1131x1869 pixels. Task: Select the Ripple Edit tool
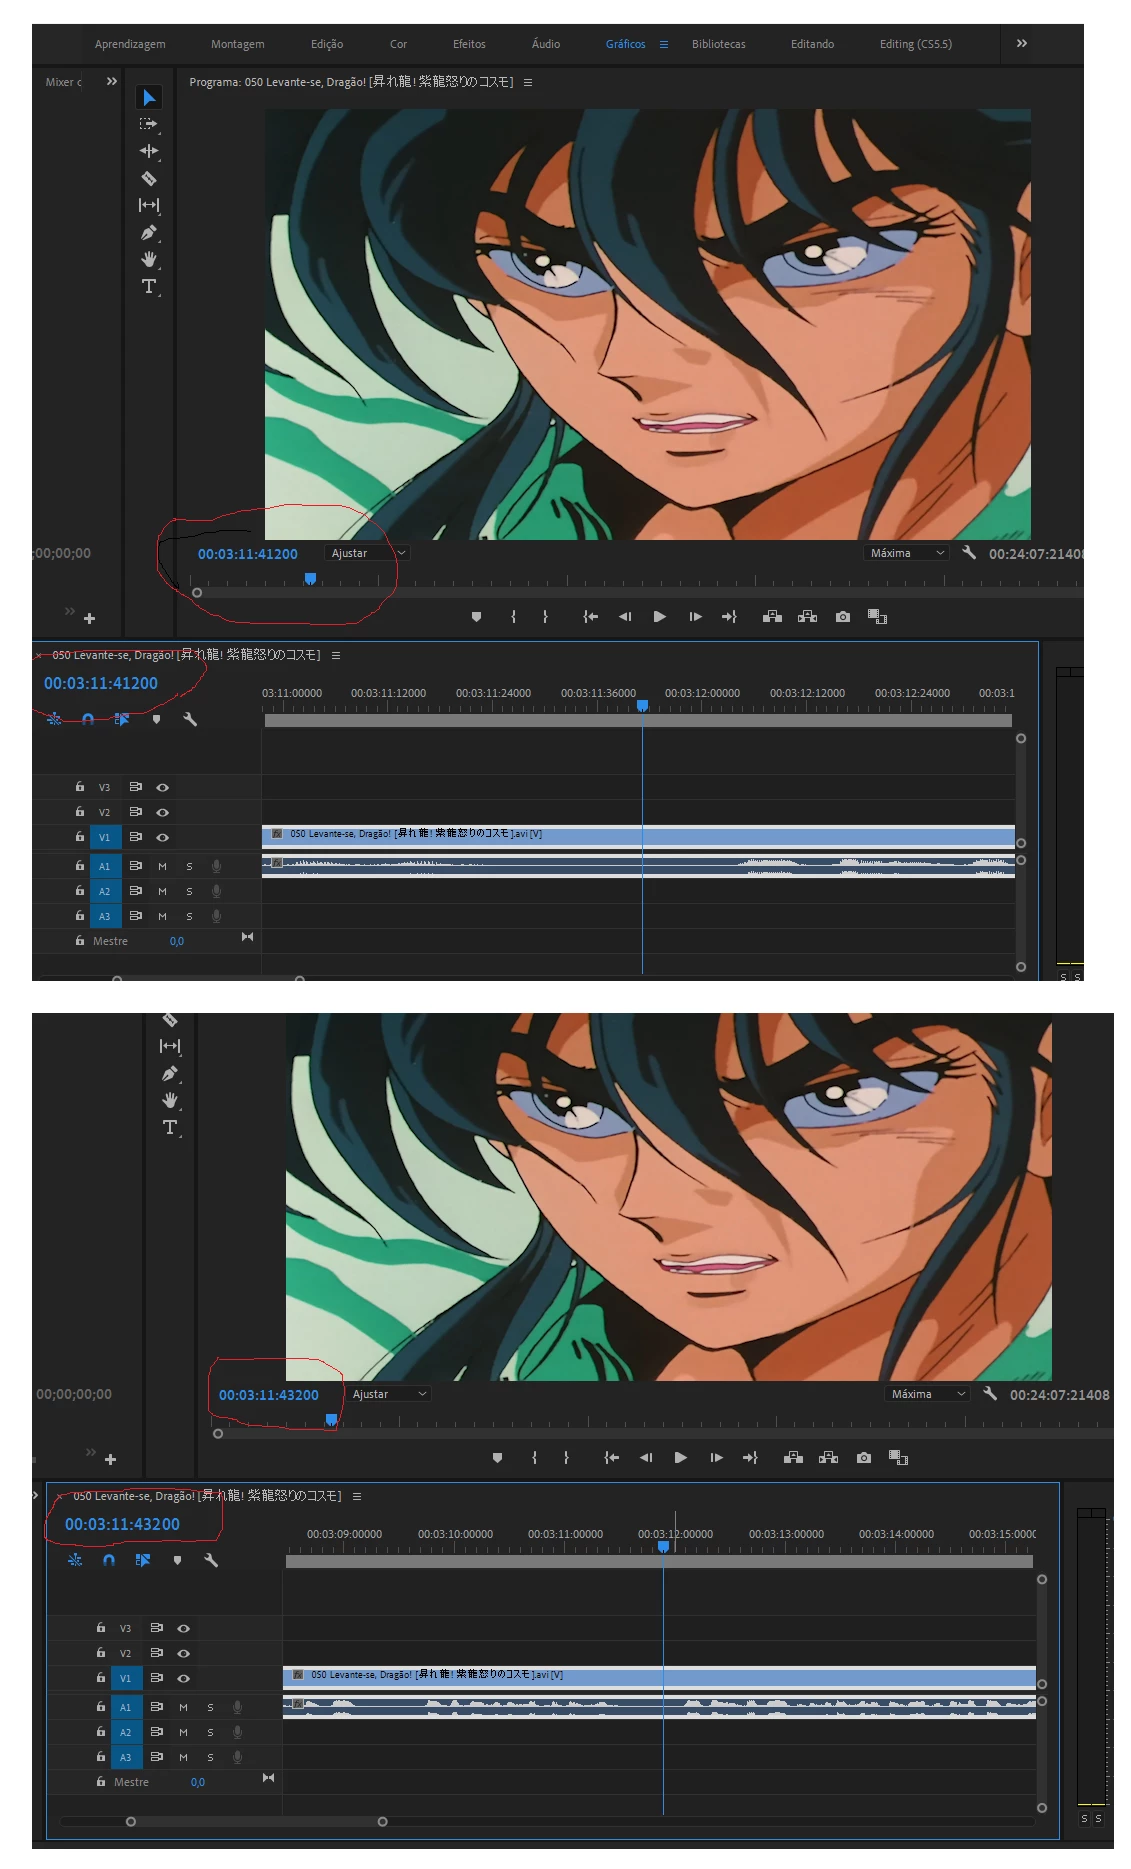click(x=149, y=151)
